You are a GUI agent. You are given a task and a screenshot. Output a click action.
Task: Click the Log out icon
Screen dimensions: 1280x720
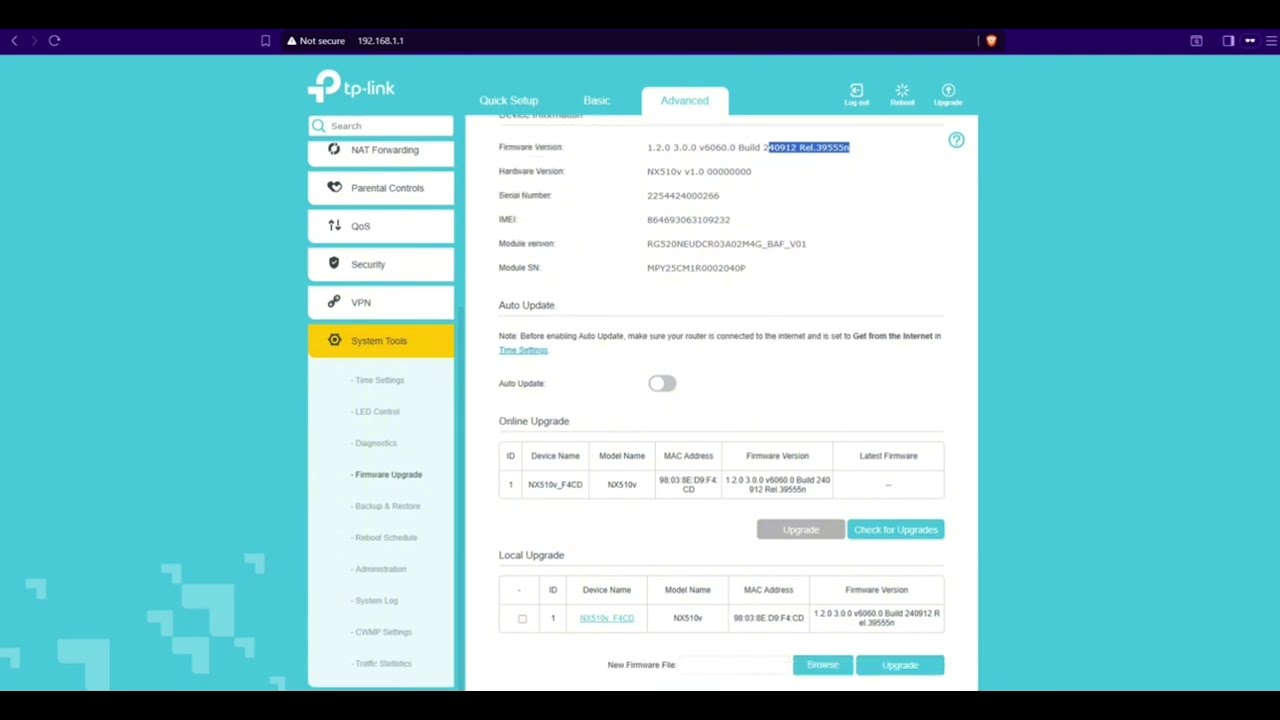coord(856,94)
